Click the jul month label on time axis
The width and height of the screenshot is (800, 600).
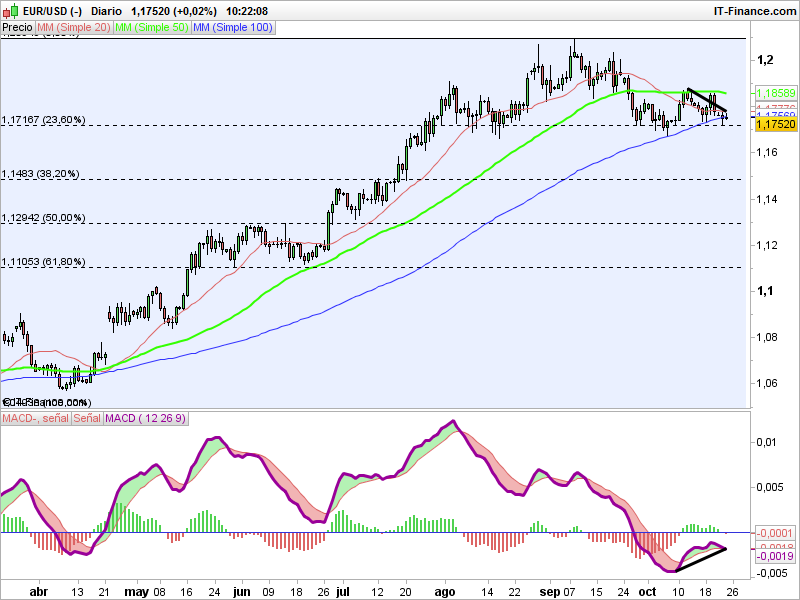[x=343, y=592]
